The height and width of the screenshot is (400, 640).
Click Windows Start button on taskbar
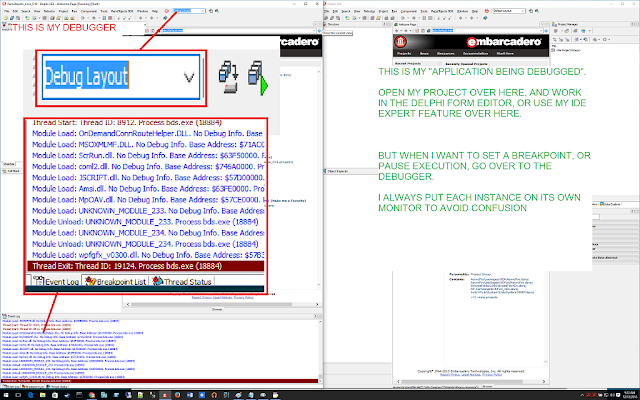pos(6,395)
